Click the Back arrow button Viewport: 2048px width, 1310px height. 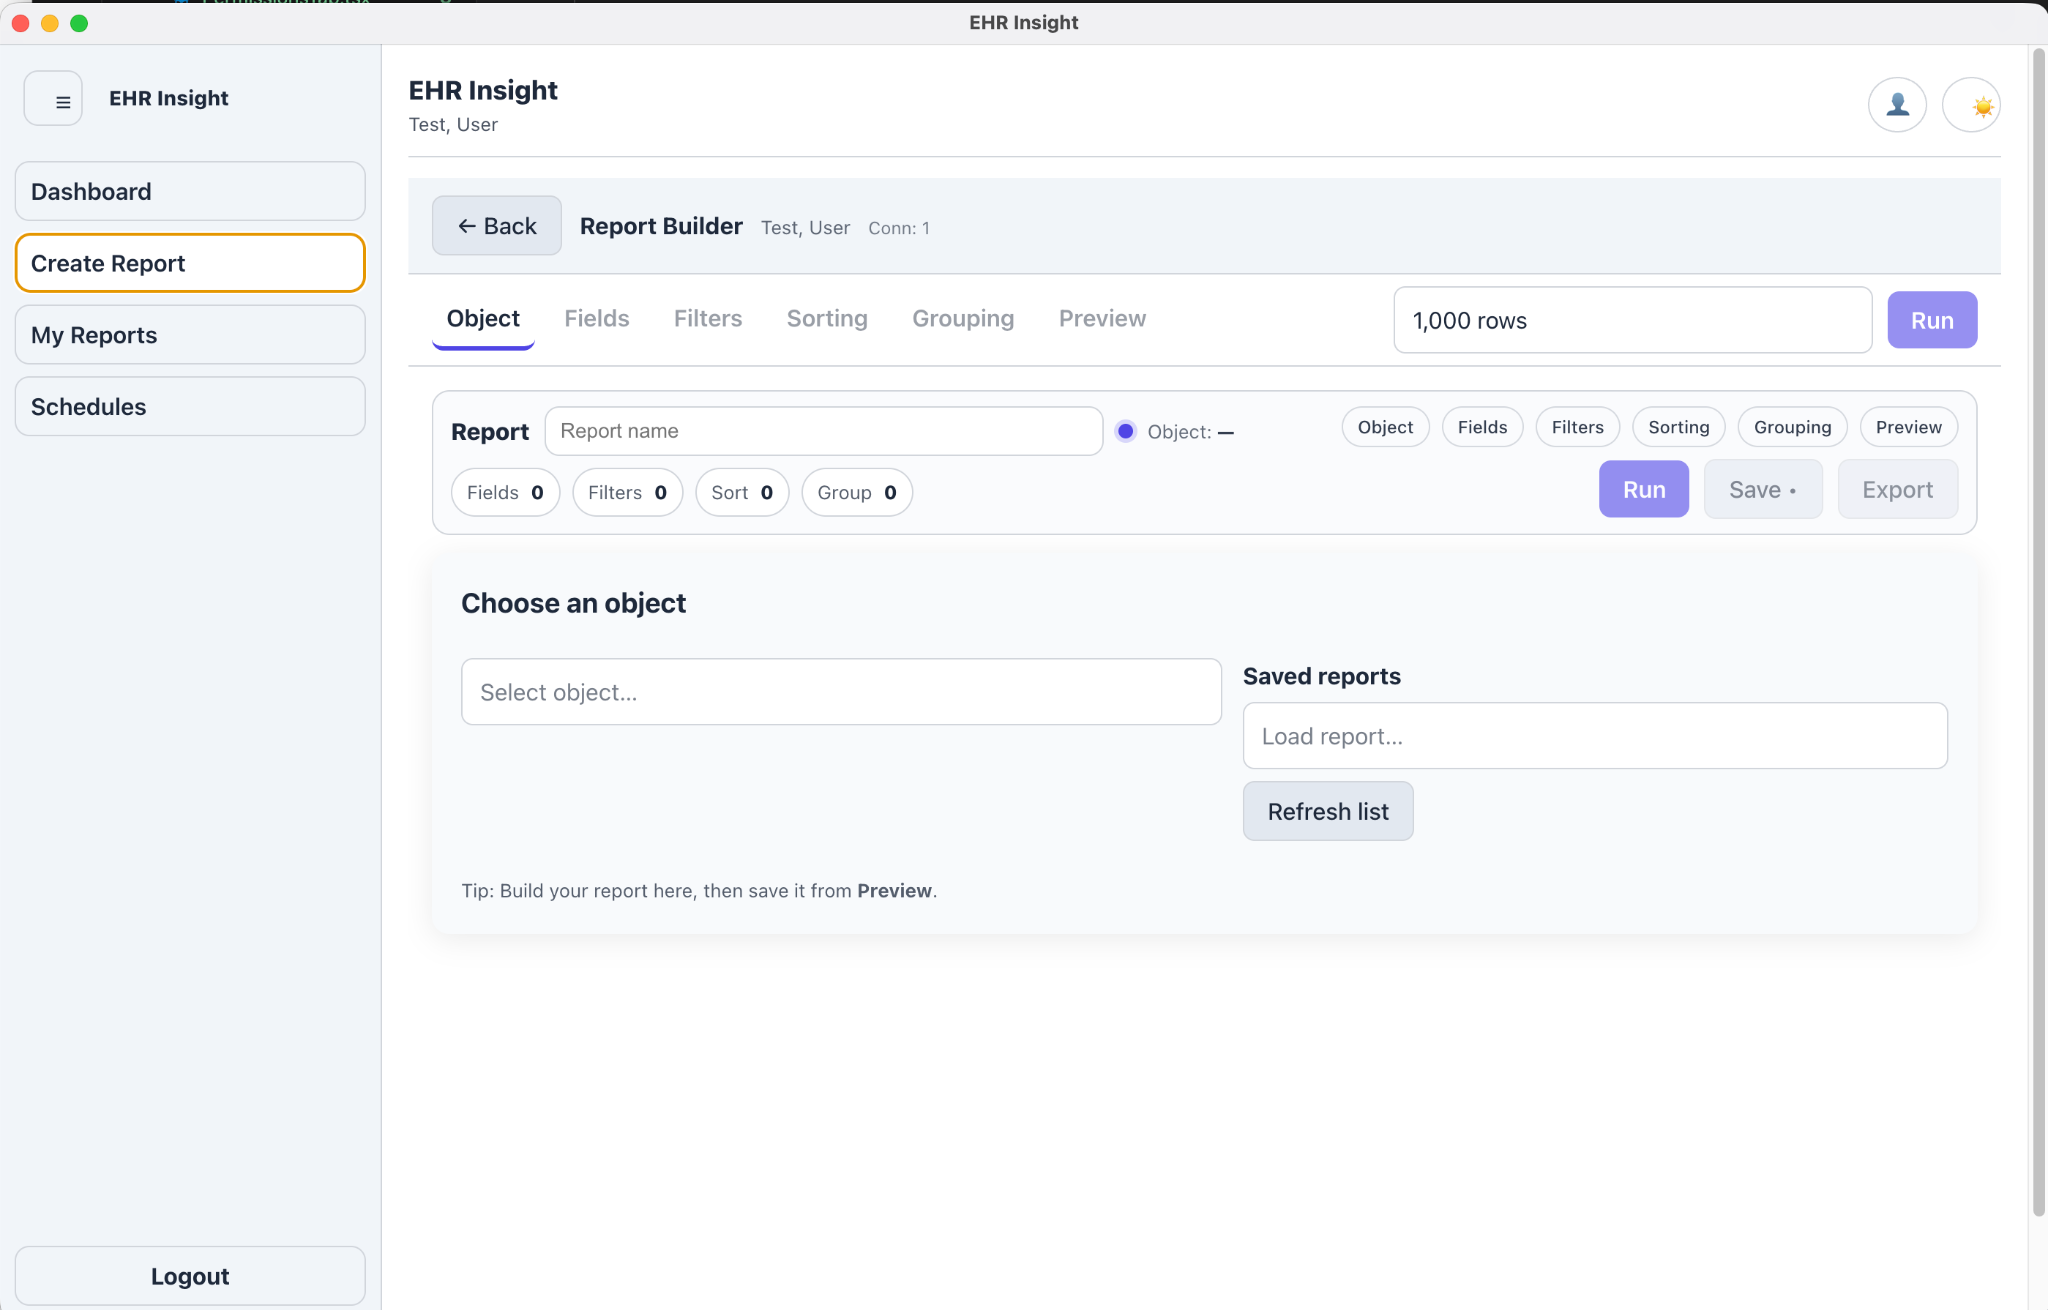coord(497,226)
